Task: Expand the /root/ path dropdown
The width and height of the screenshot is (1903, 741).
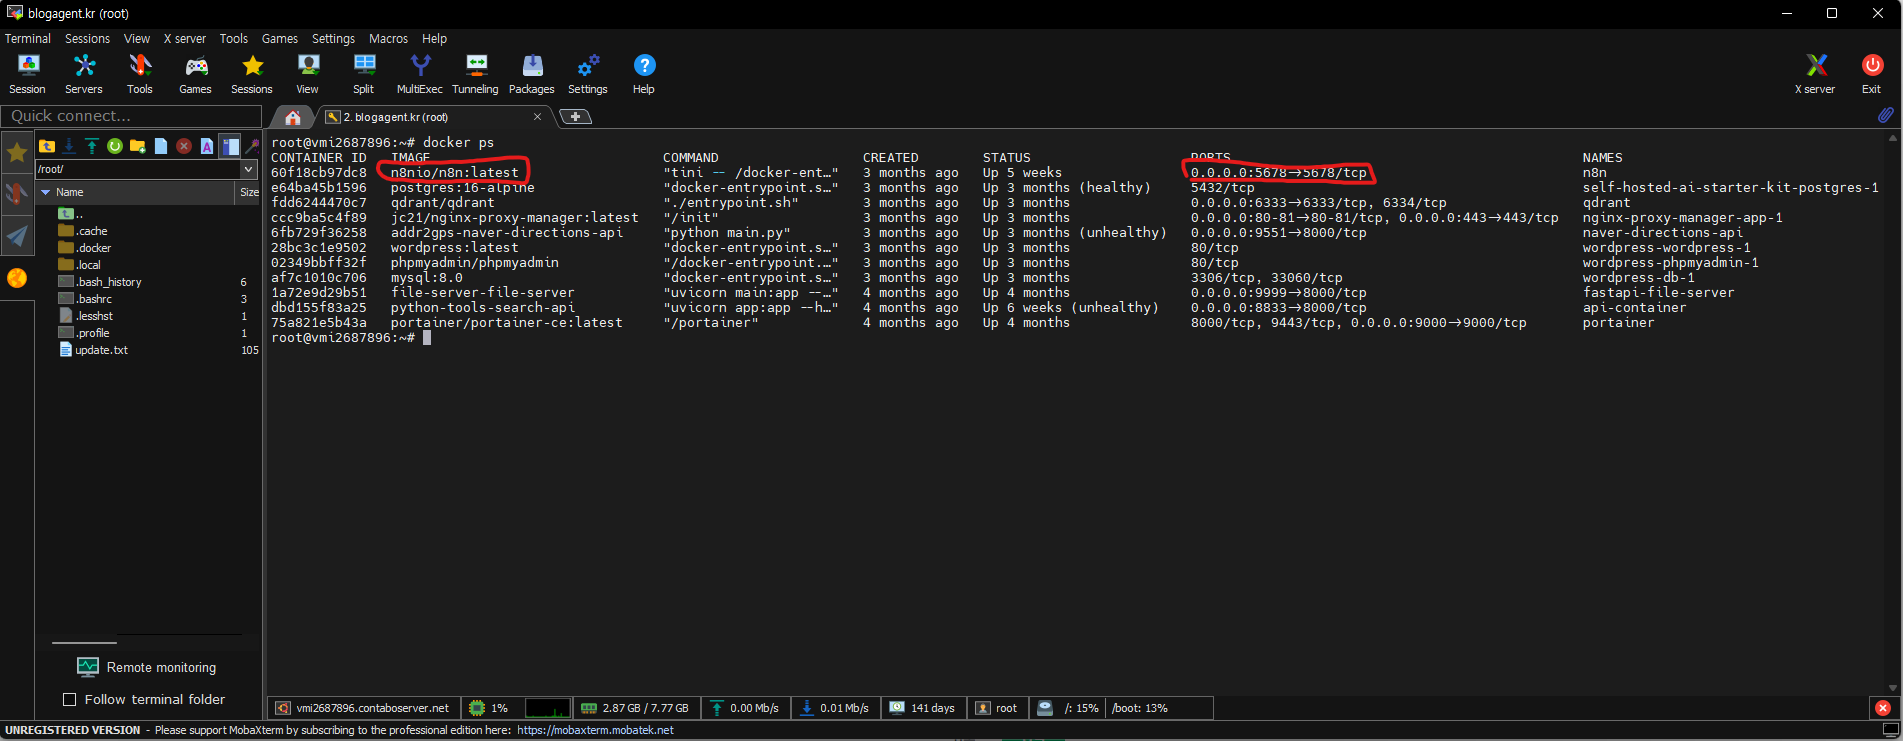Action: click(248, 169)
